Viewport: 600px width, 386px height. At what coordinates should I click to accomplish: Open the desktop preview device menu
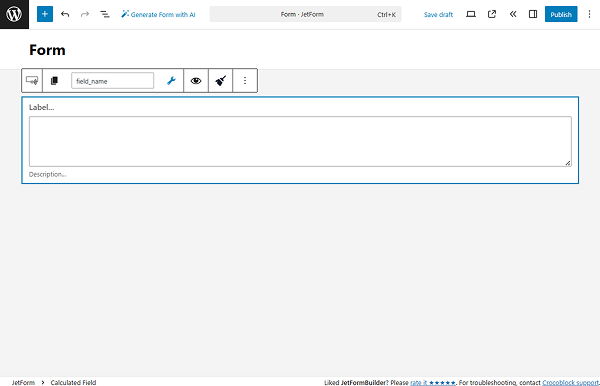coord(471,14)
